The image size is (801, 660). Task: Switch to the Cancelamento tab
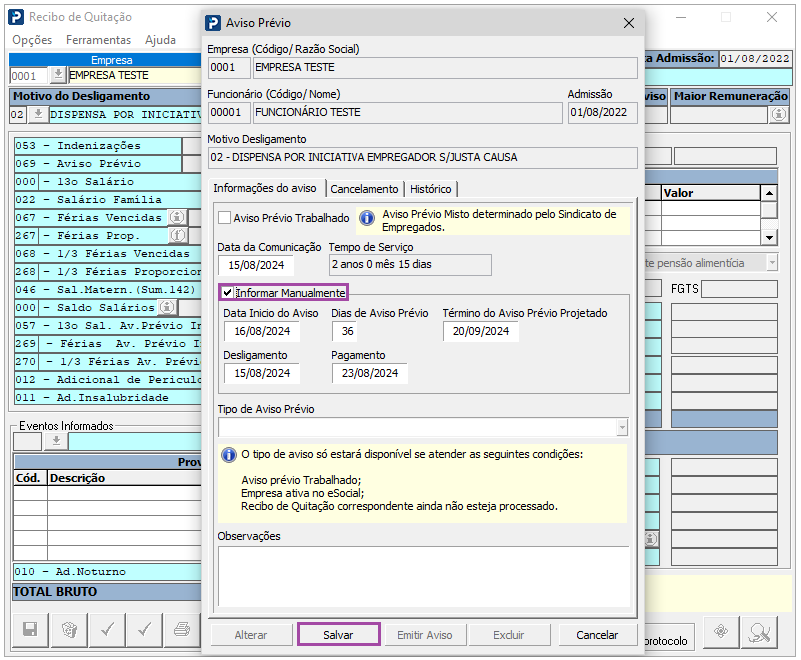364,189
